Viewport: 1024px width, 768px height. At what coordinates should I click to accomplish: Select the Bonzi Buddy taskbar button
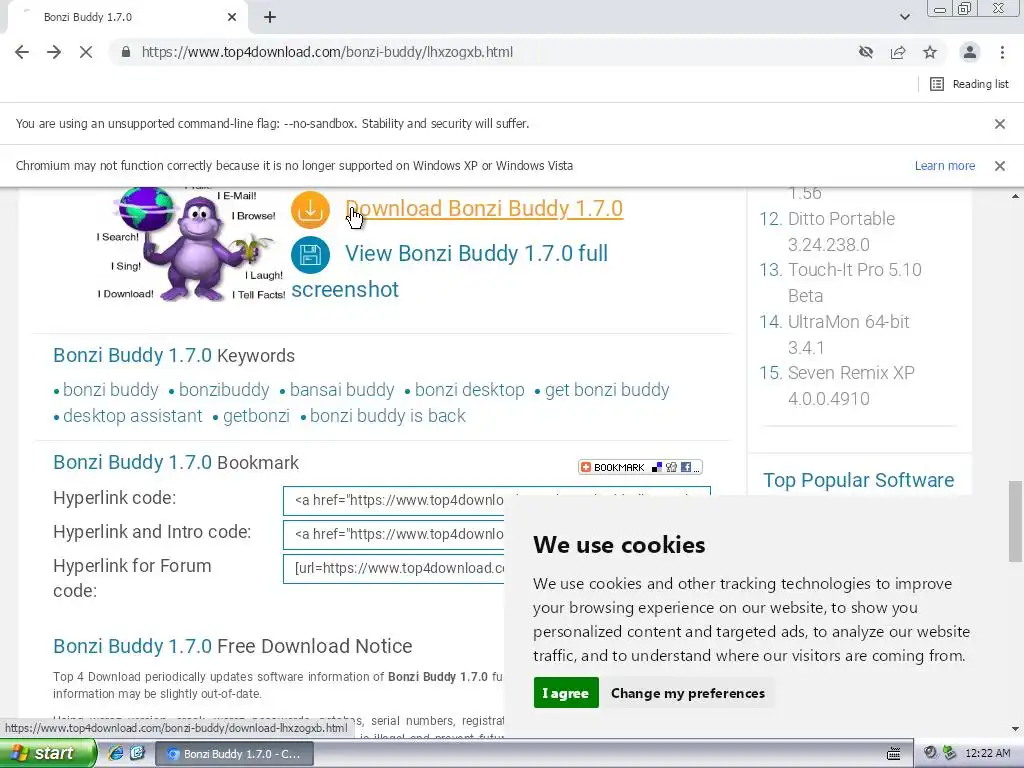235,754
